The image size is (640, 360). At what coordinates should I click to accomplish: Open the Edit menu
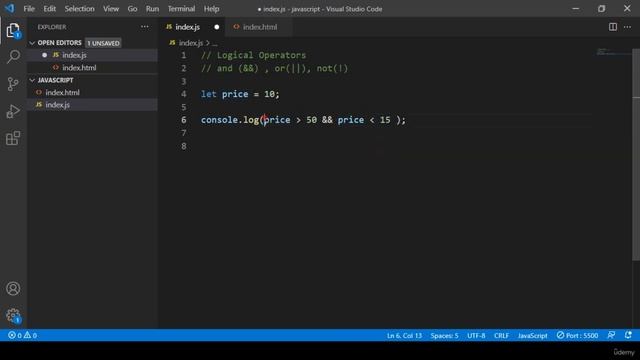tap(49, 9)
